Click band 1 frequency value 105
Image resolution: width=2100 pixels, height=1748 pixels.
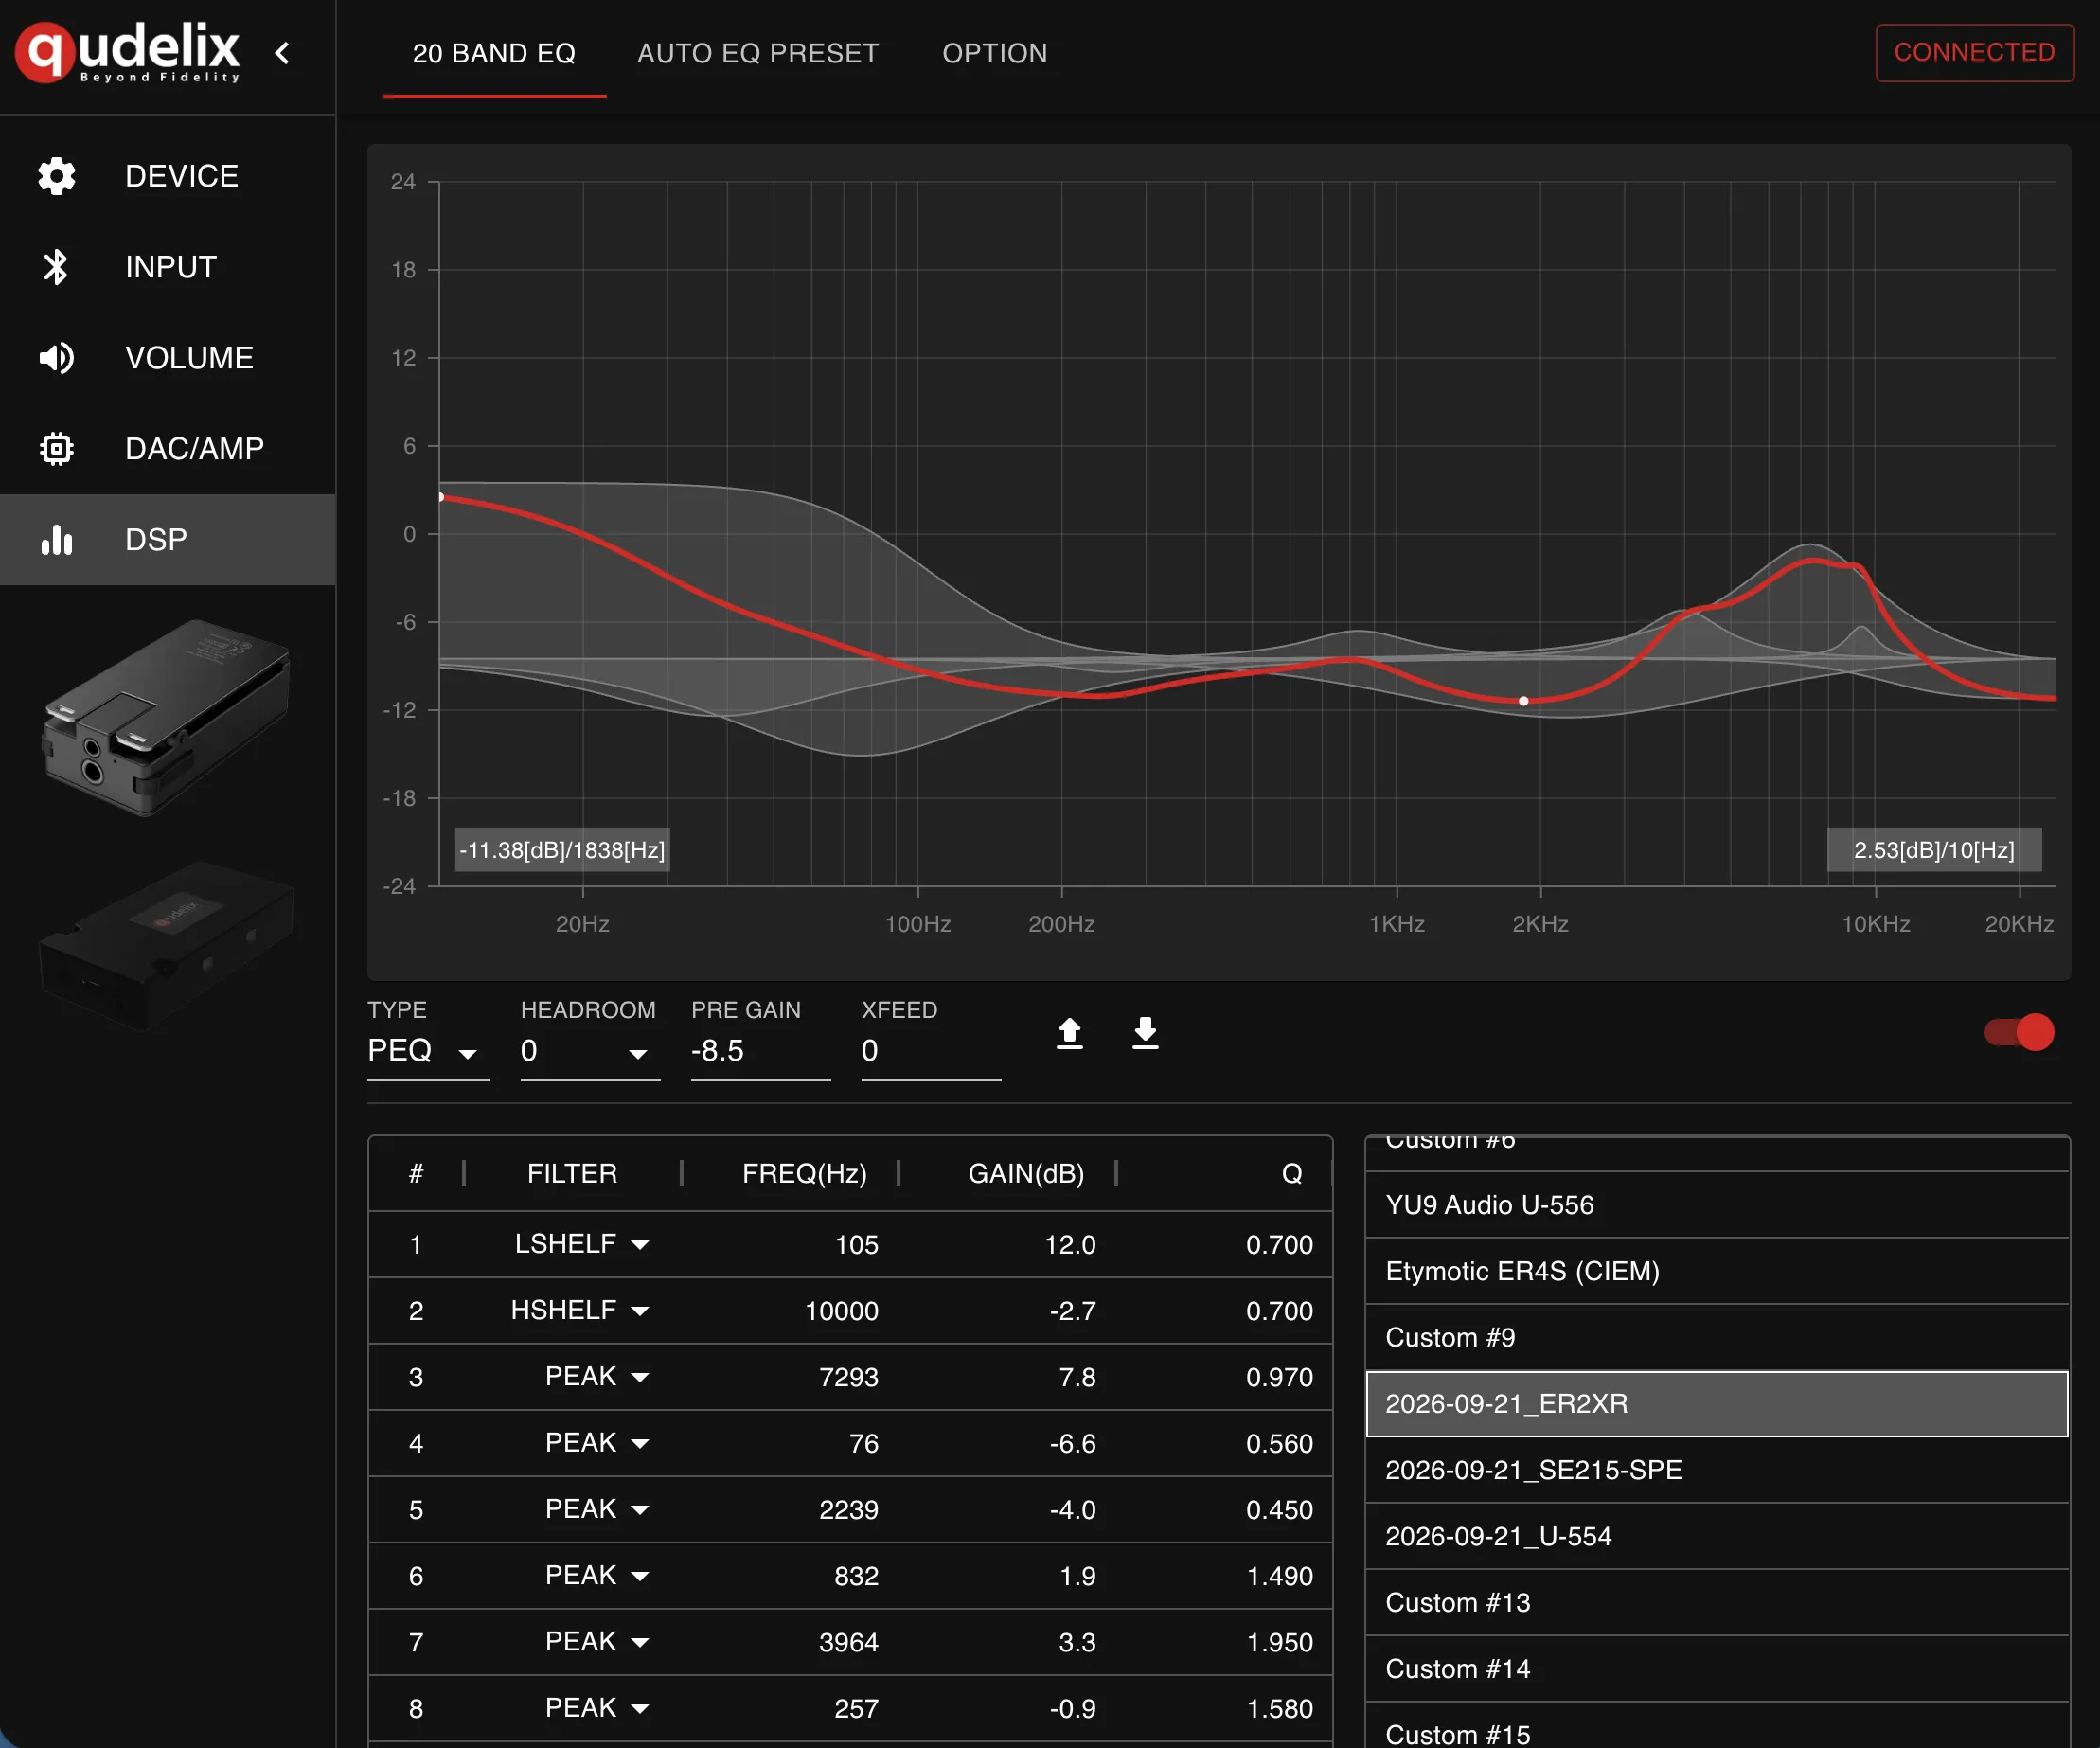[x=857, y=1245]
